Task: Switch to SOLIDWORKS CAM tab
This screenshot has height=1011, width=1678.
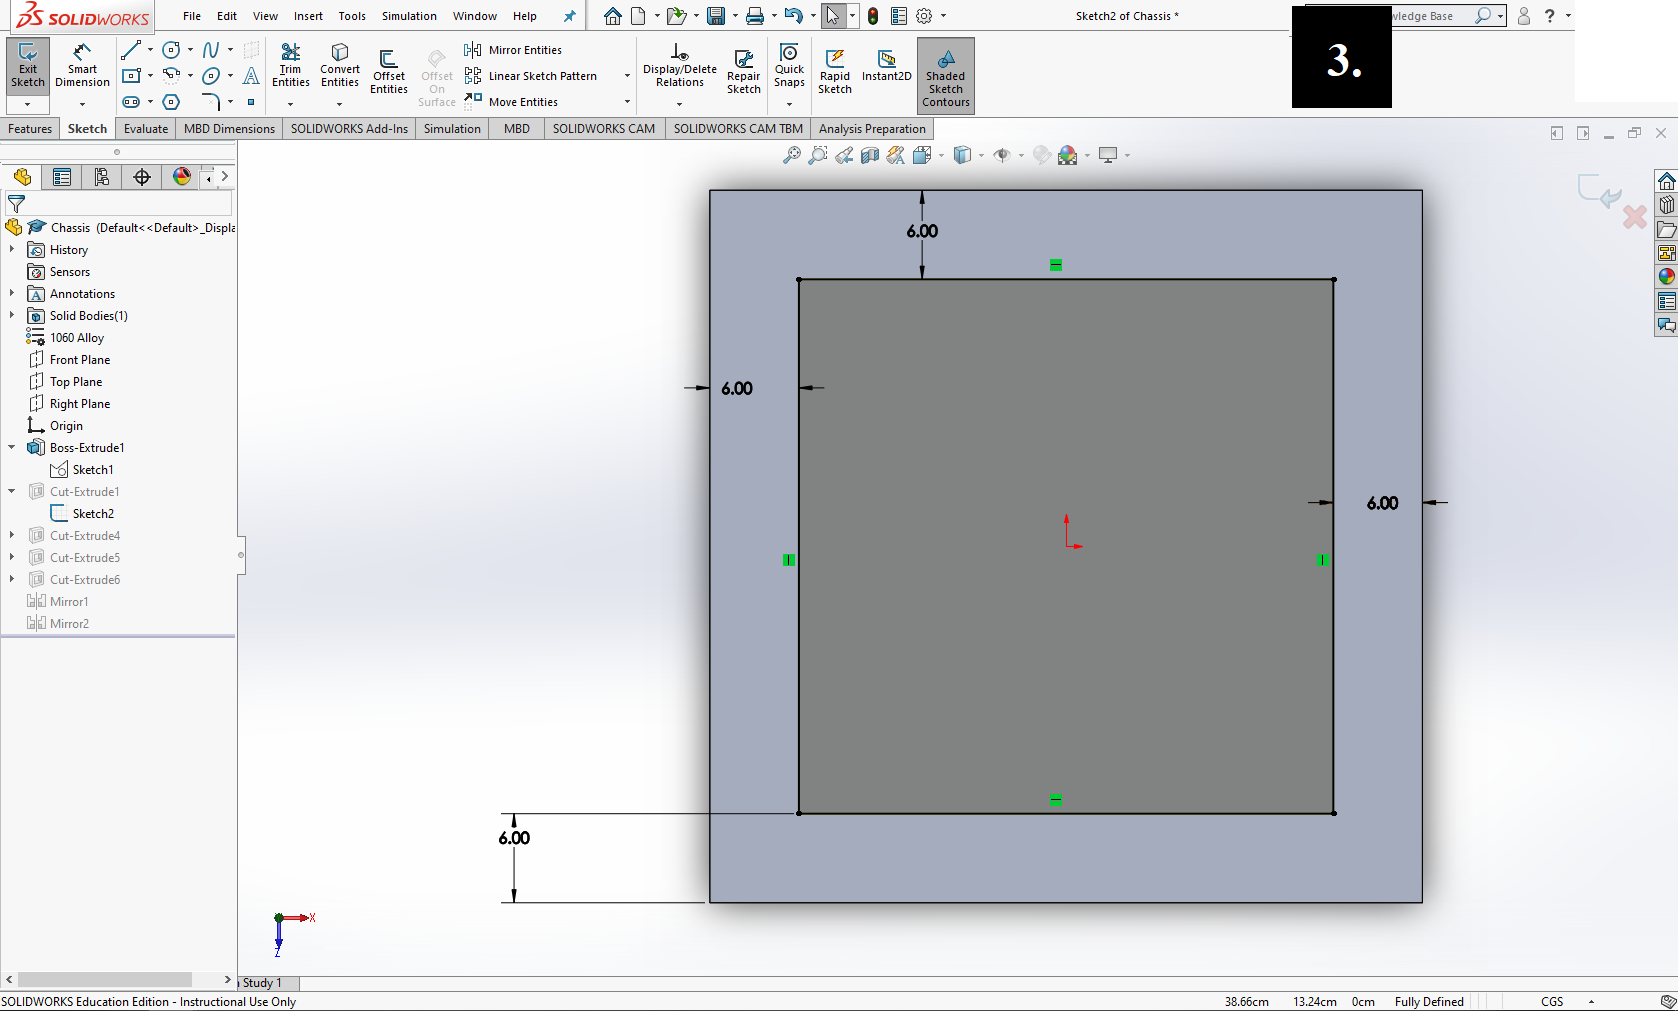Action: [604, 129]
